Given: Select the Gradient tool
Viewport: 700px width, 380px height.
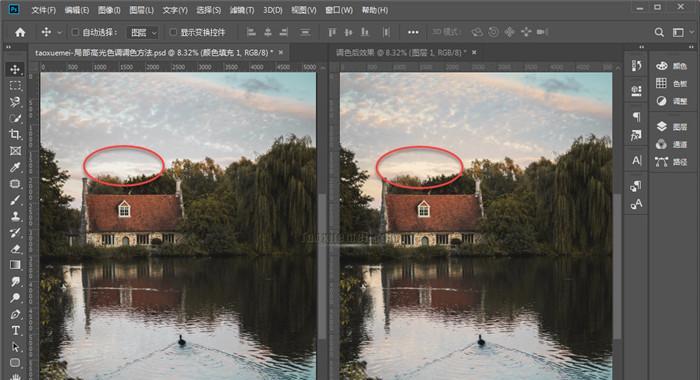Looking at the screenshot, I should 15,265.
